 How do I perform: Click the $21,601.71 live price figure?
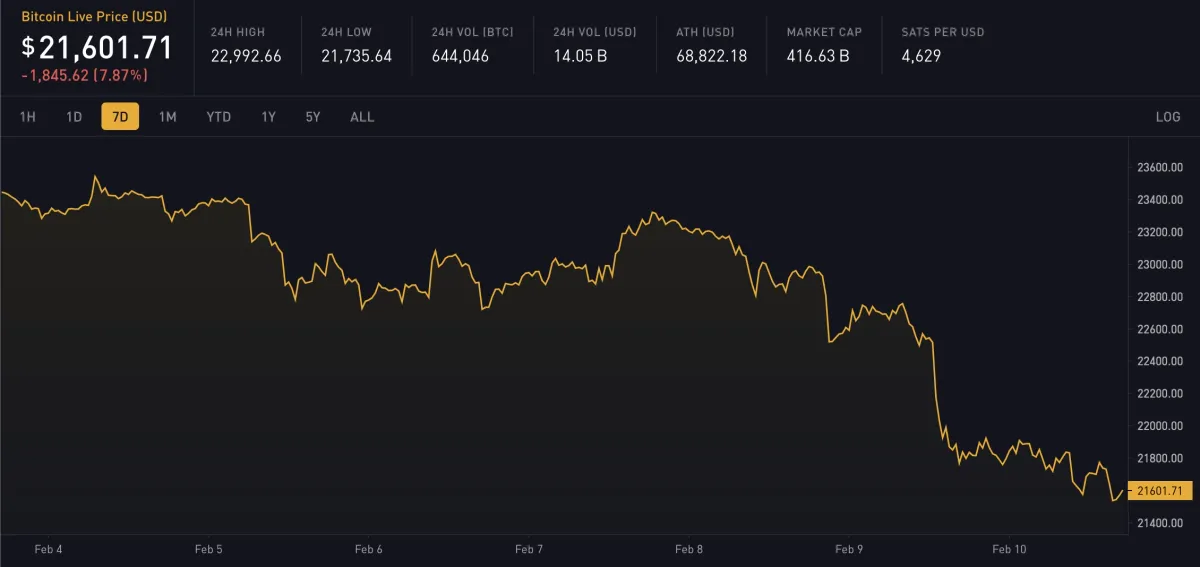coord(97,47)
